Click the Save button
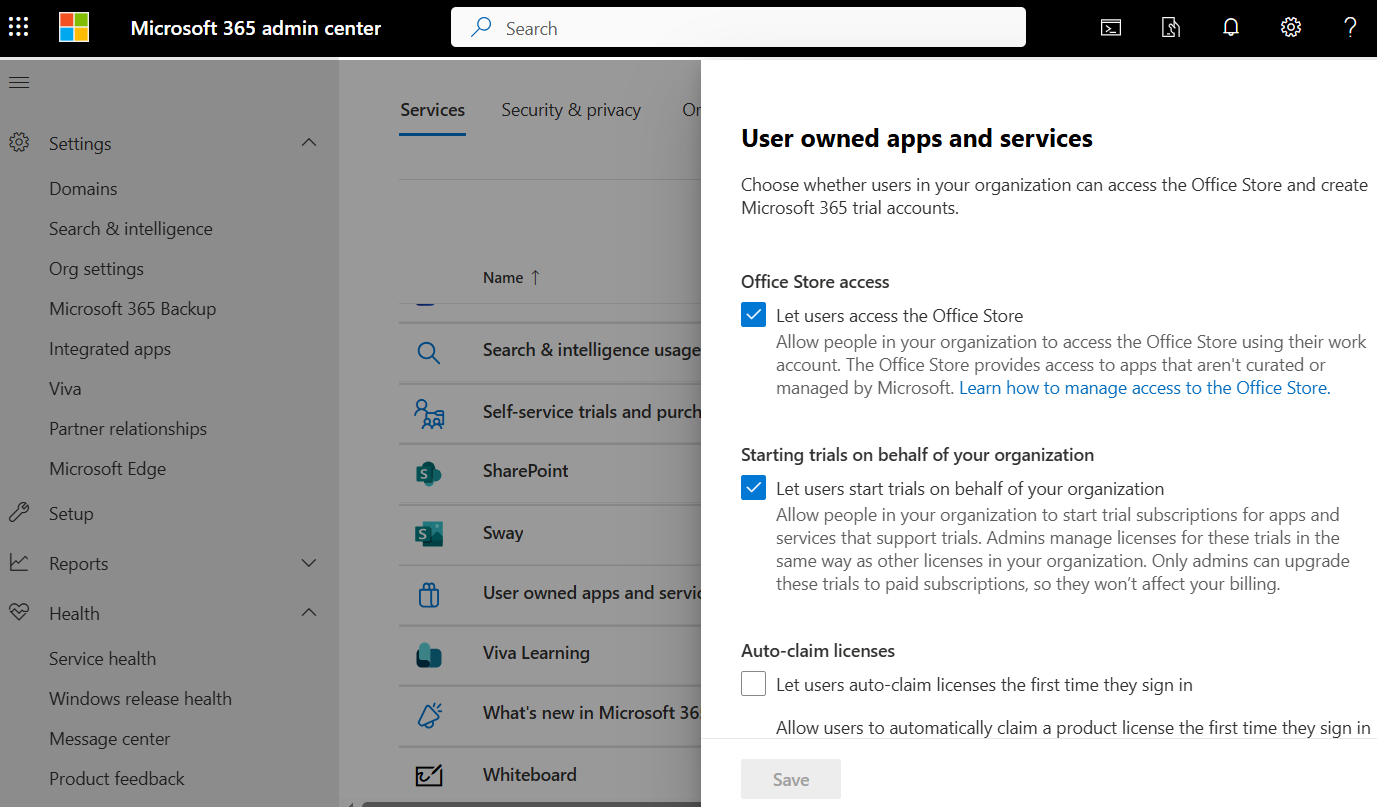The image size is (1377, 807). click(x=791, y=779)
